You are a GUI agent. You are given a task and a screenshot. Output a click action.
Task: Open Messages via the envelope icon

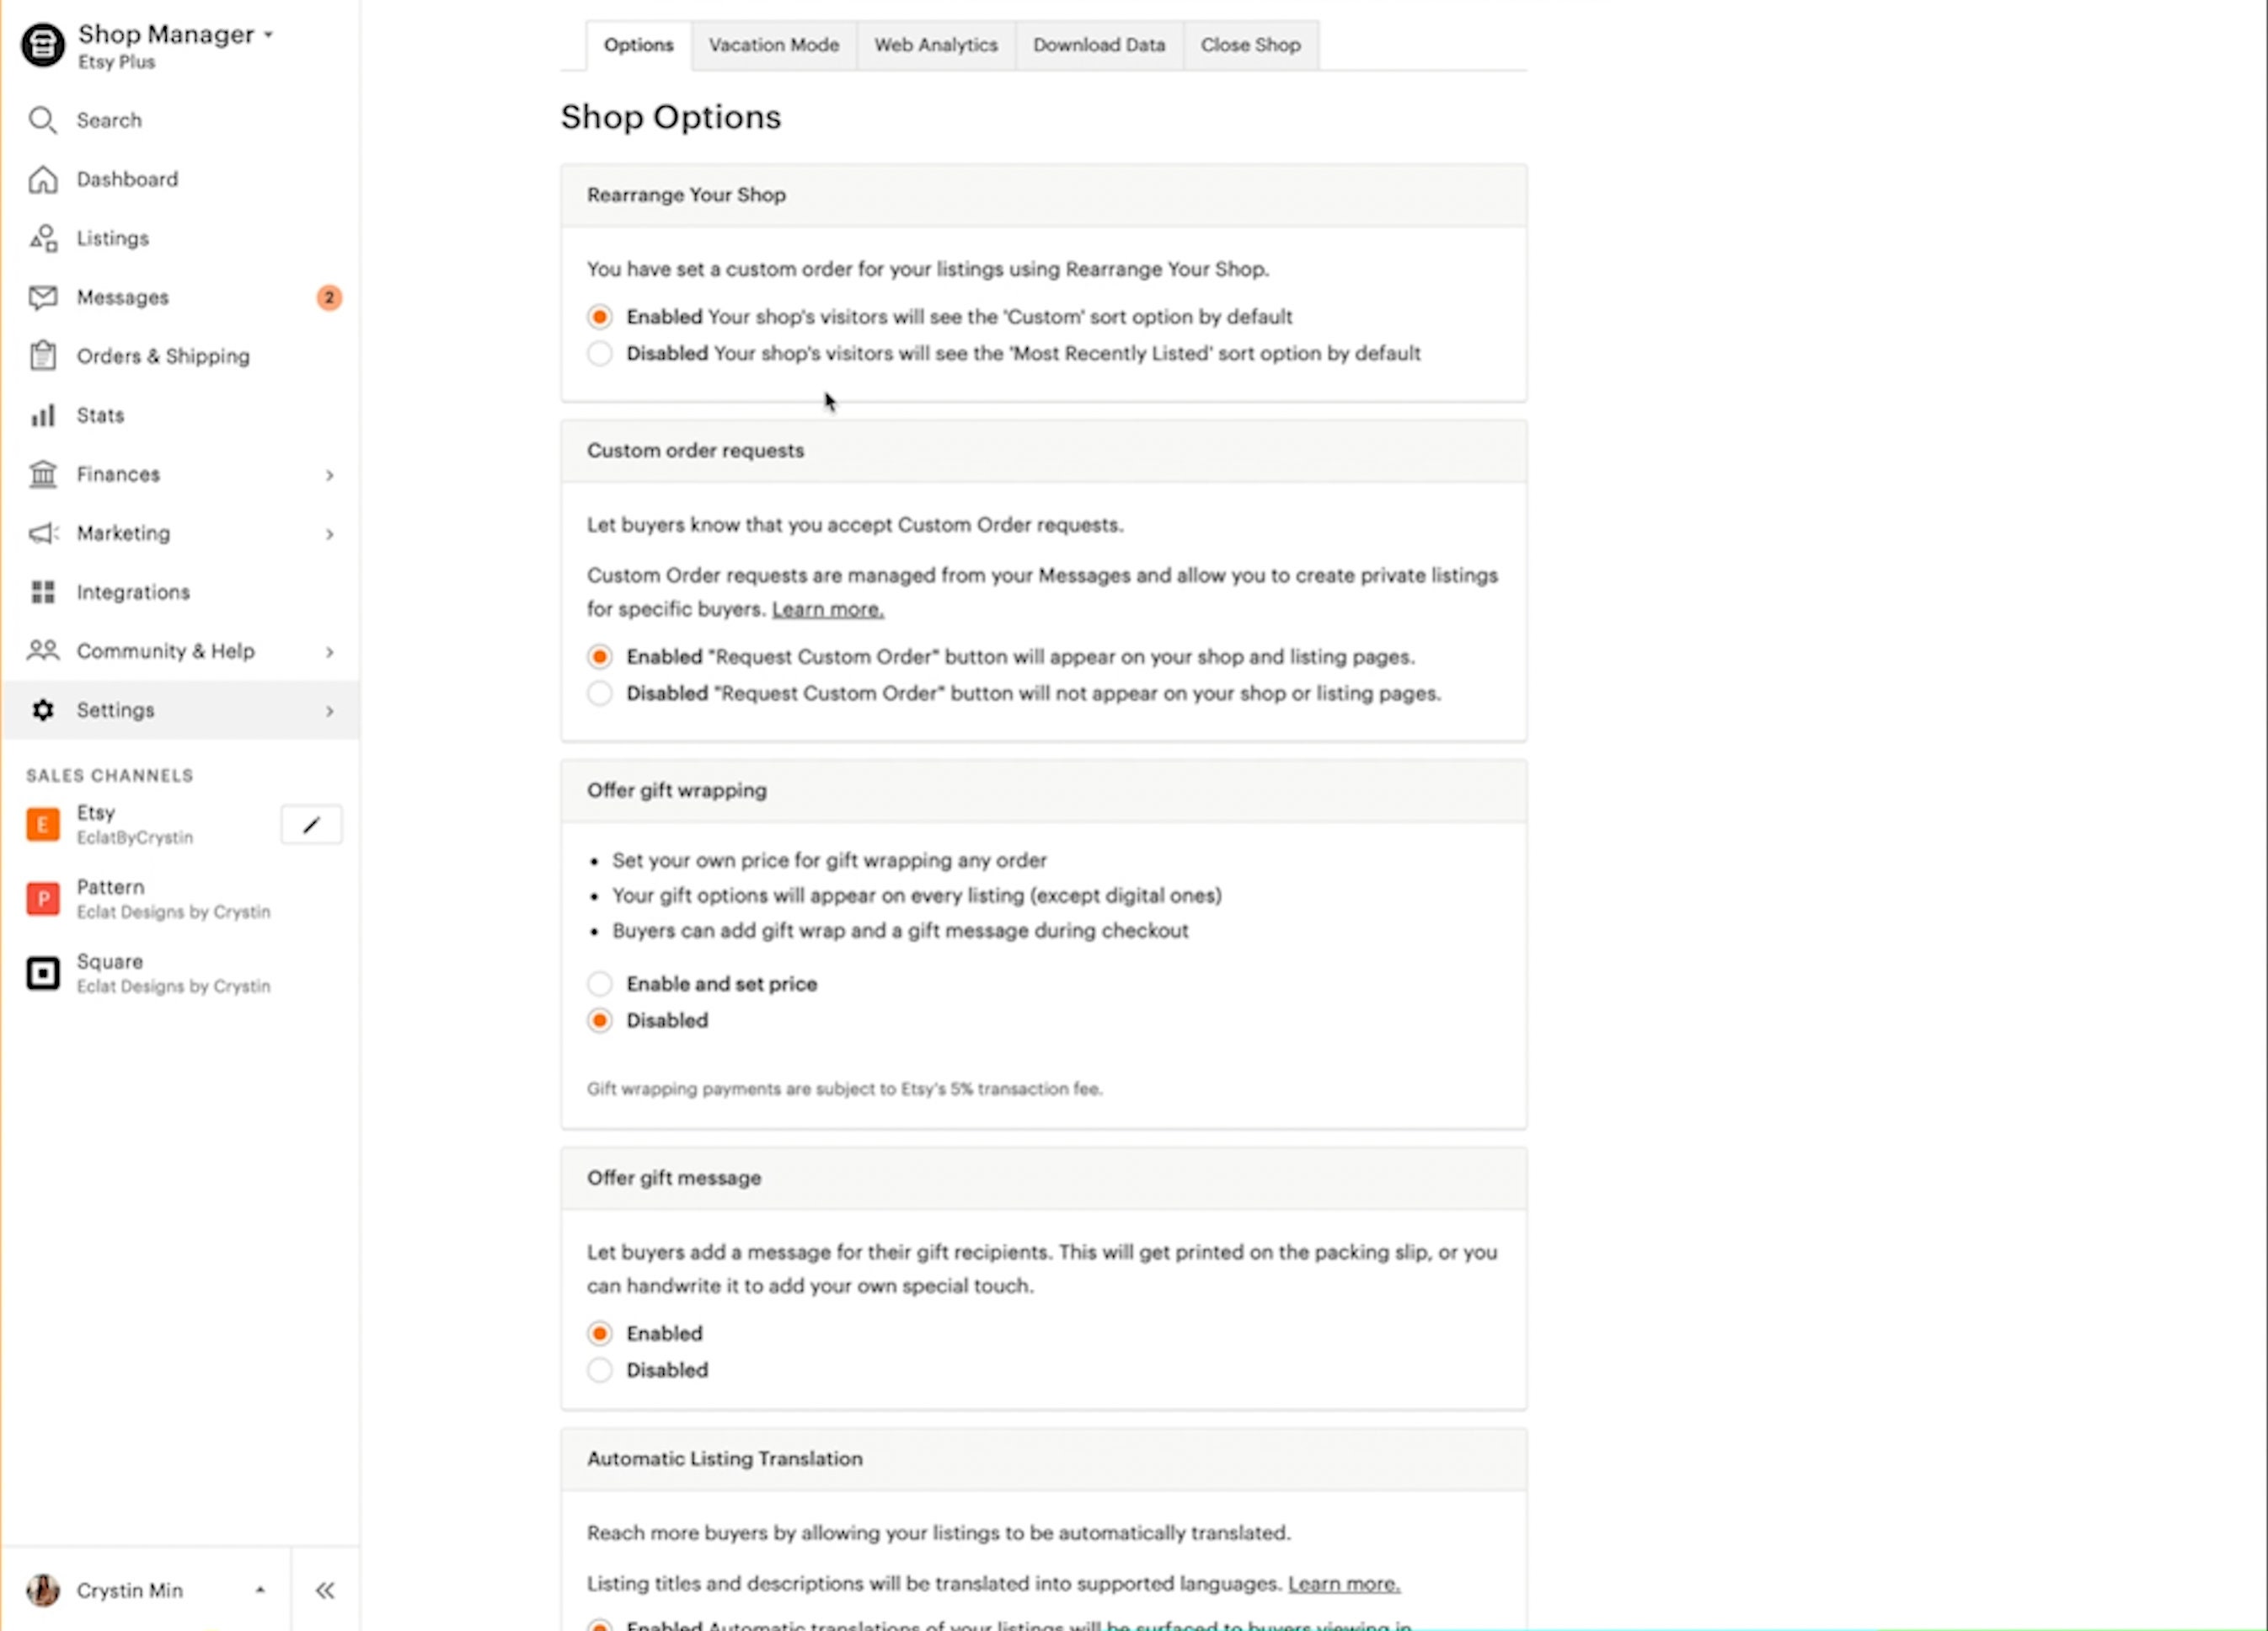42,297
